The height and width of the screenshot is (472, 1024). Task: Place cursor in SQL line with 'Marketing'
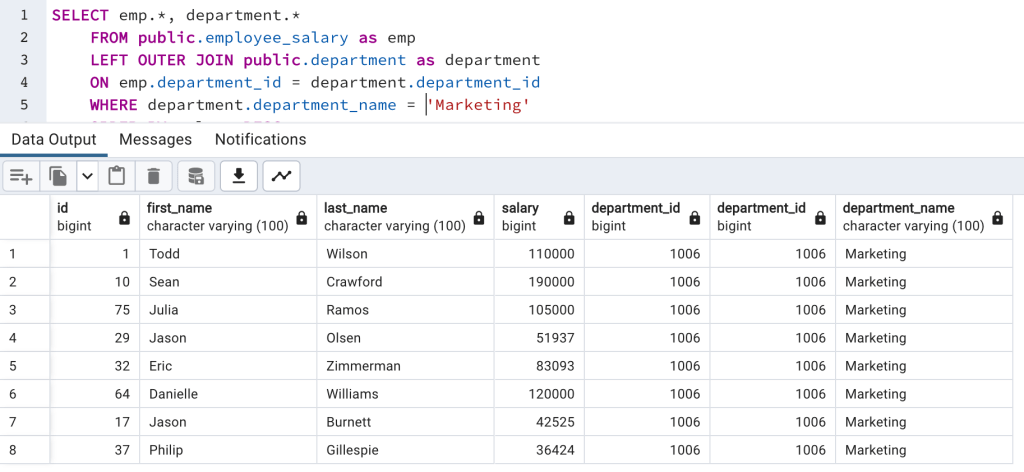pyautogui.click(x=478, y=105)
